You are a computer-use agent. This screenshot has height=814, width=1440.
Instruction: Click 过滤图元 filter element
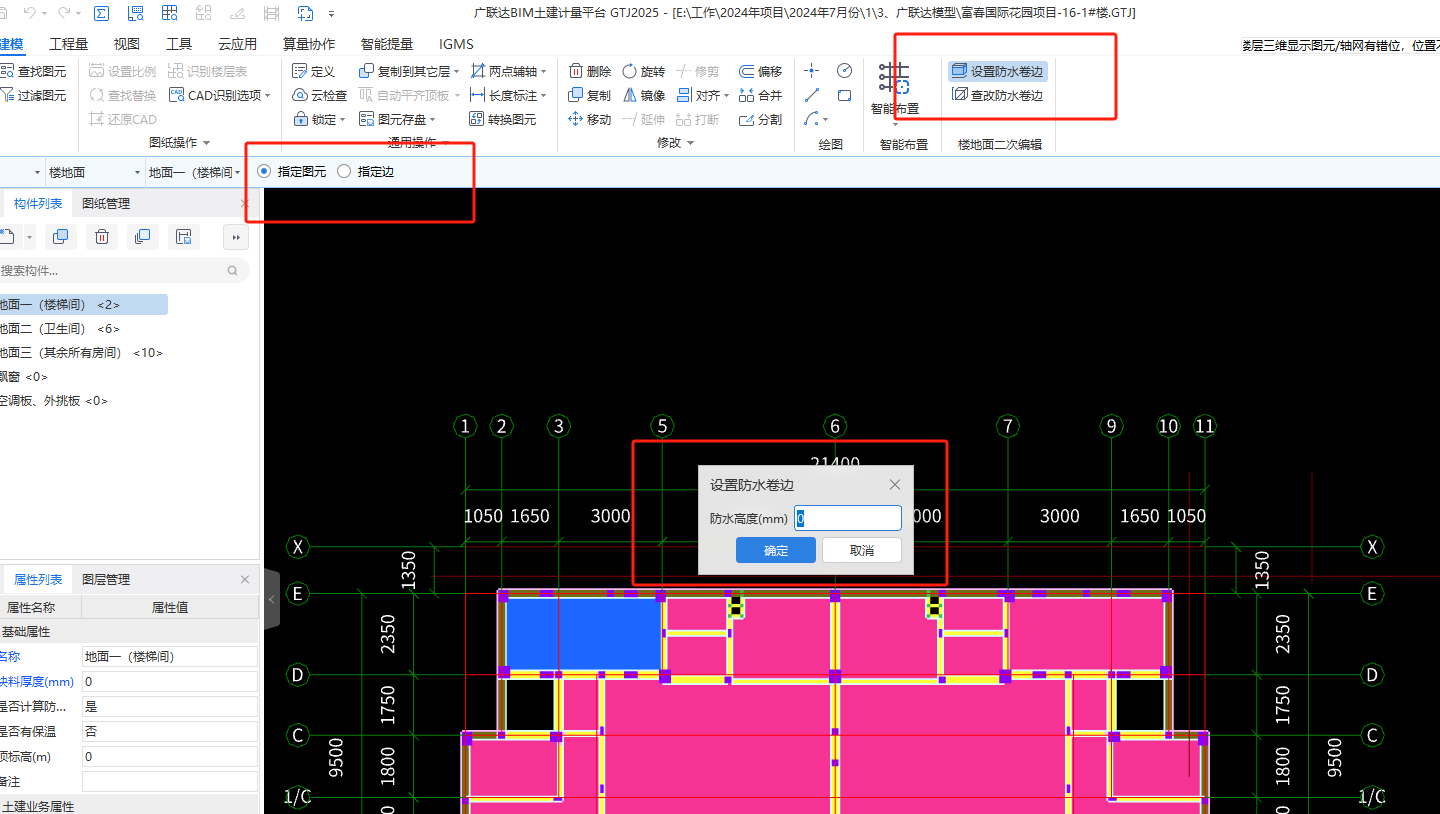tap(33, 95)
